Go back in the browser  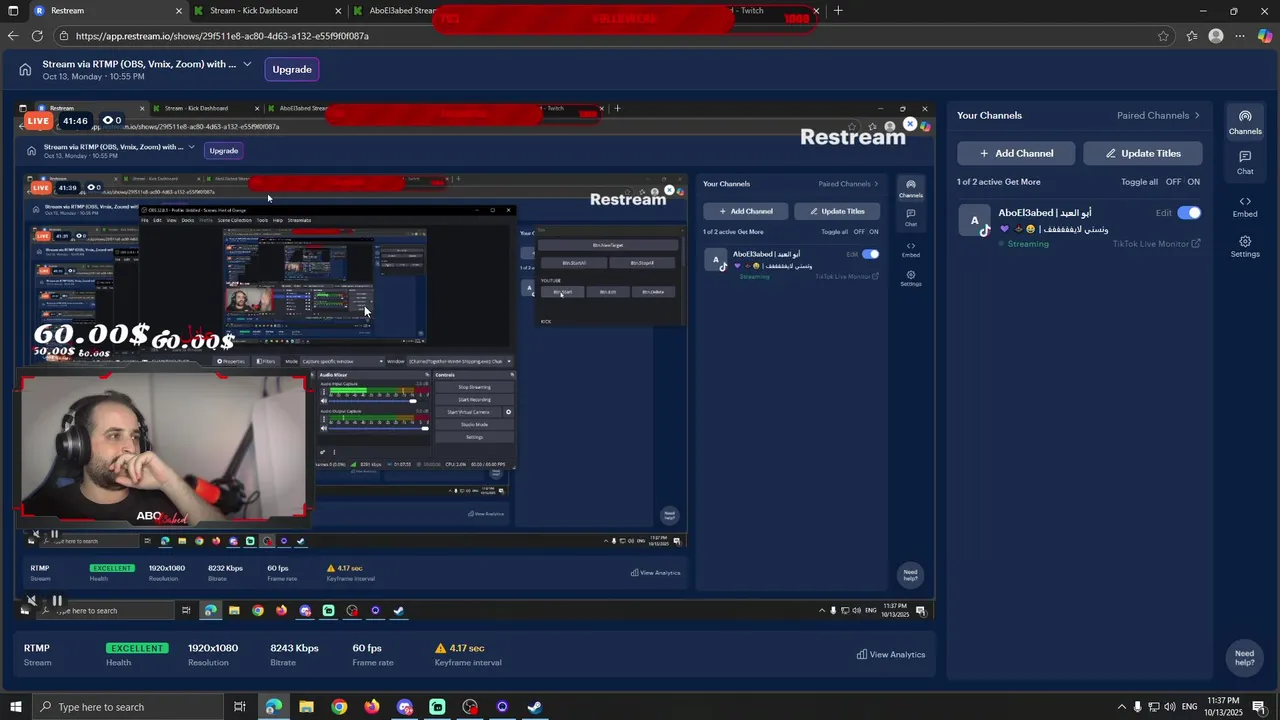coord(12,35)
